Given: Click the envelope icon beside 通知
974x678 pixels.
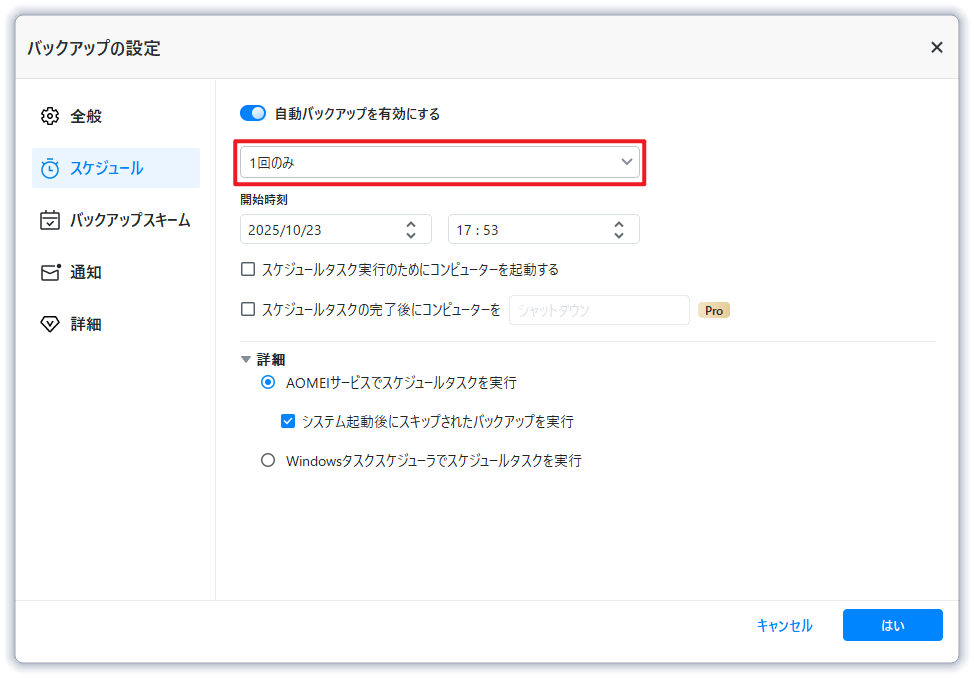Looking at the screenshot, I should pyautogui.click(x=50, y=272).
